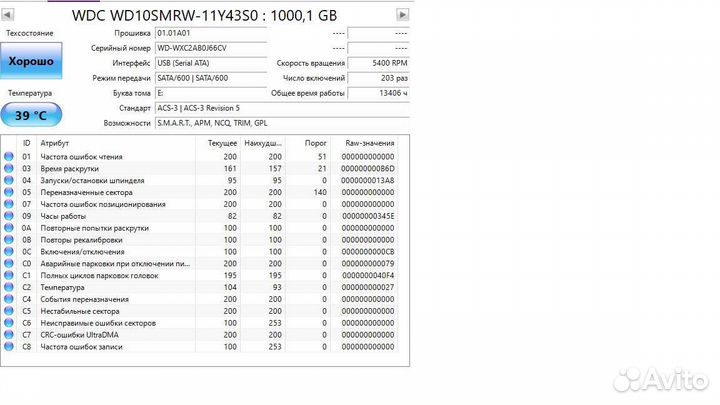This screenshot has height=405, width=720.
Task: Click status icon of attribute C6
Action: (x=9, y=323)
